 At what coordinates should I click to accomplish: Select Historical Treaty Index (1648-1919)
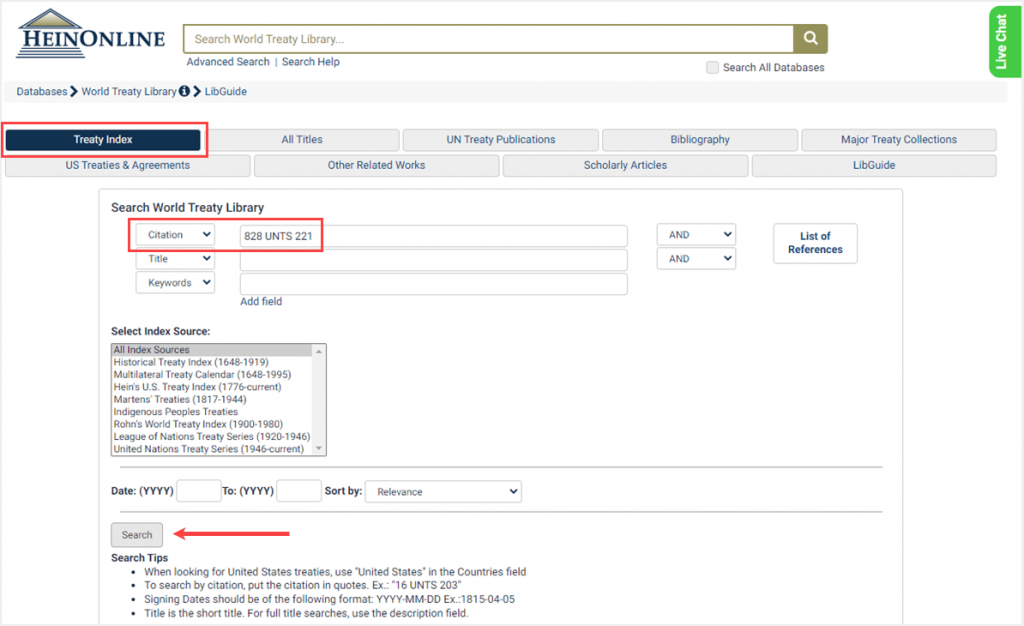[212, 362]
